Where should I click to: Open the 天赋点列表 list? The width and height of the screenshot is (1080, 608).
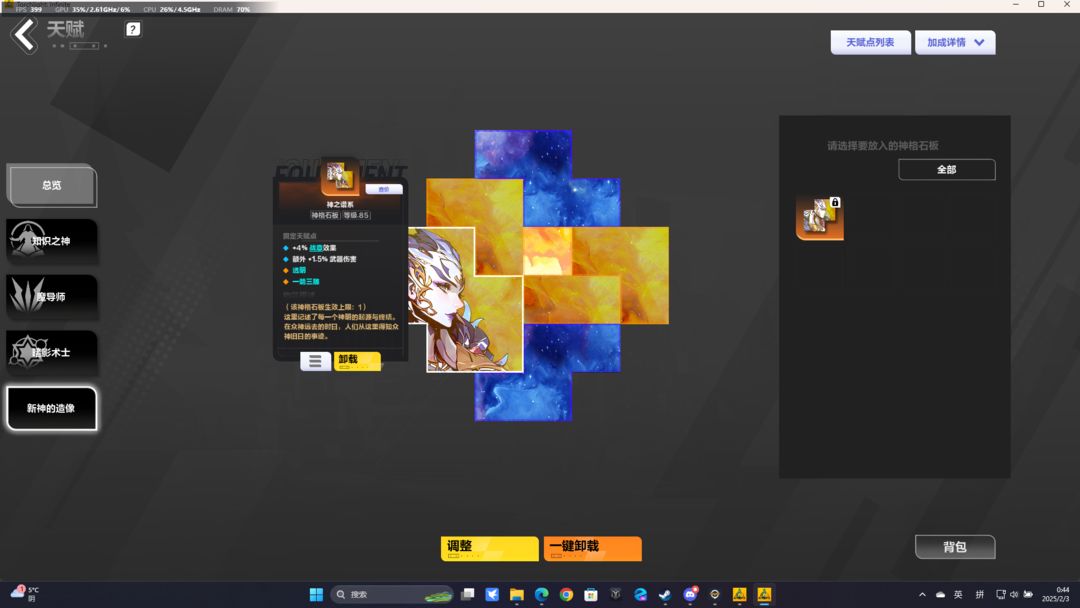pos(871,43)
